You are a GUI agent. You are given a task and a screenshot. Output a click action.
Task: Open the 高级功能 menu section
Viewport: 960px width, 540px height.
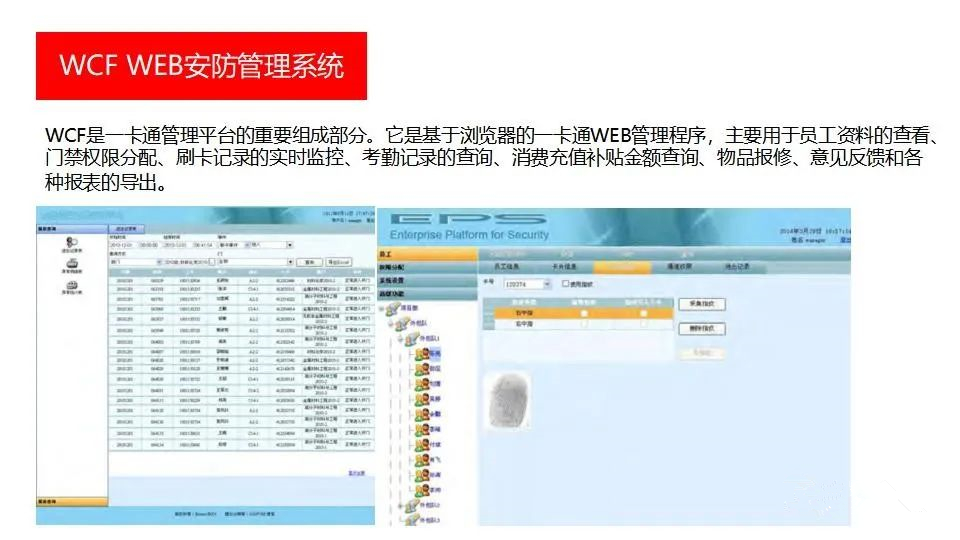pos(427,294)
